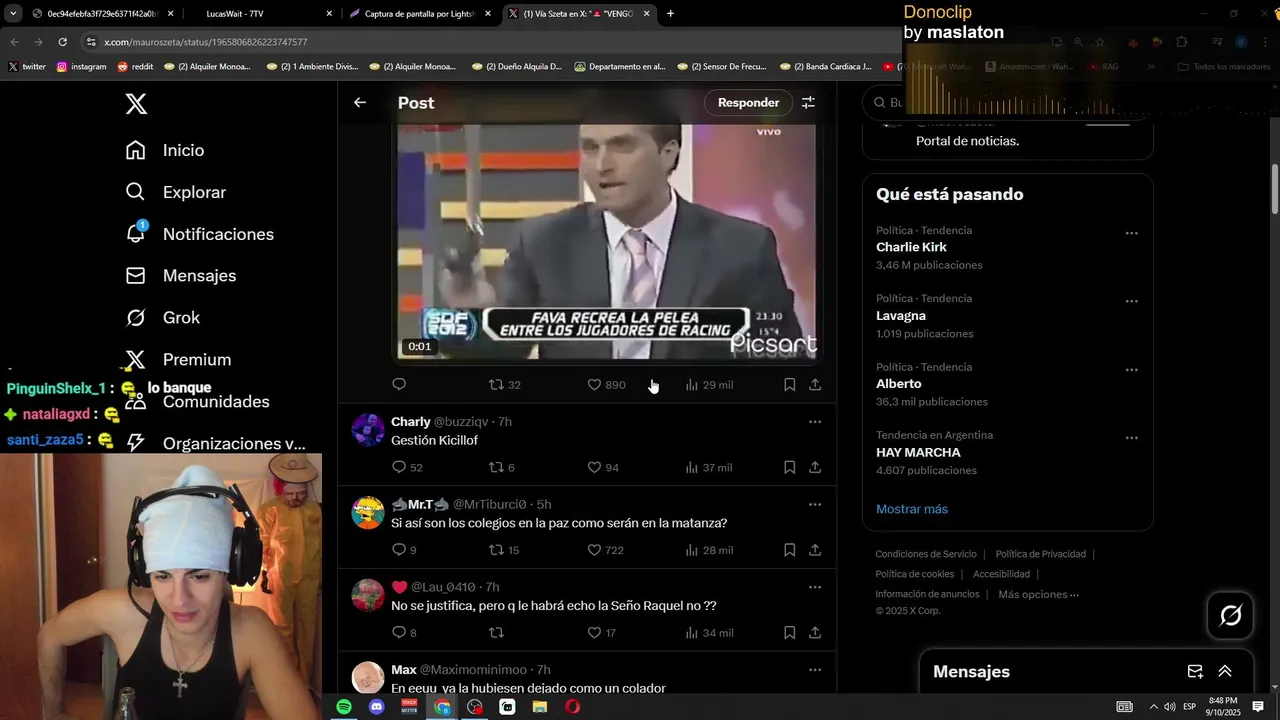Bookmark Charly's comment

tap(789, 467)
